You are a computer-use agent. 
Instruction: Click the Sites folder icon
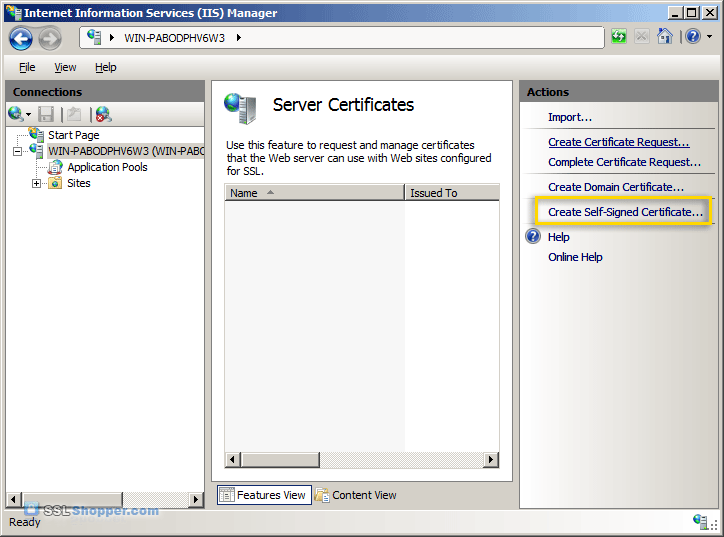tap(55, 183)
